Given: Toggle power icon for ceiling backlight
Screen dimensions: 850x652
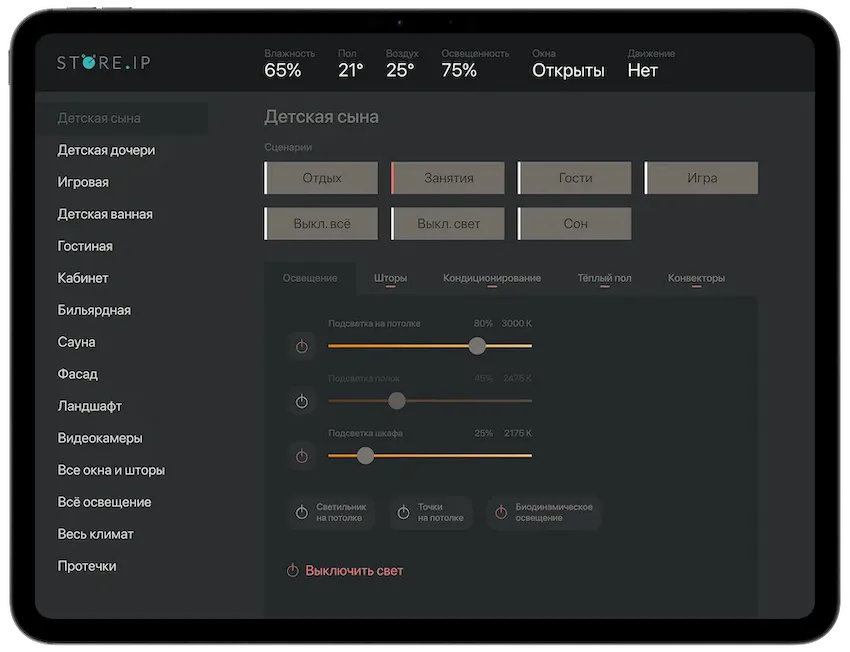Looking at the screenshot, I should [302, 347].
